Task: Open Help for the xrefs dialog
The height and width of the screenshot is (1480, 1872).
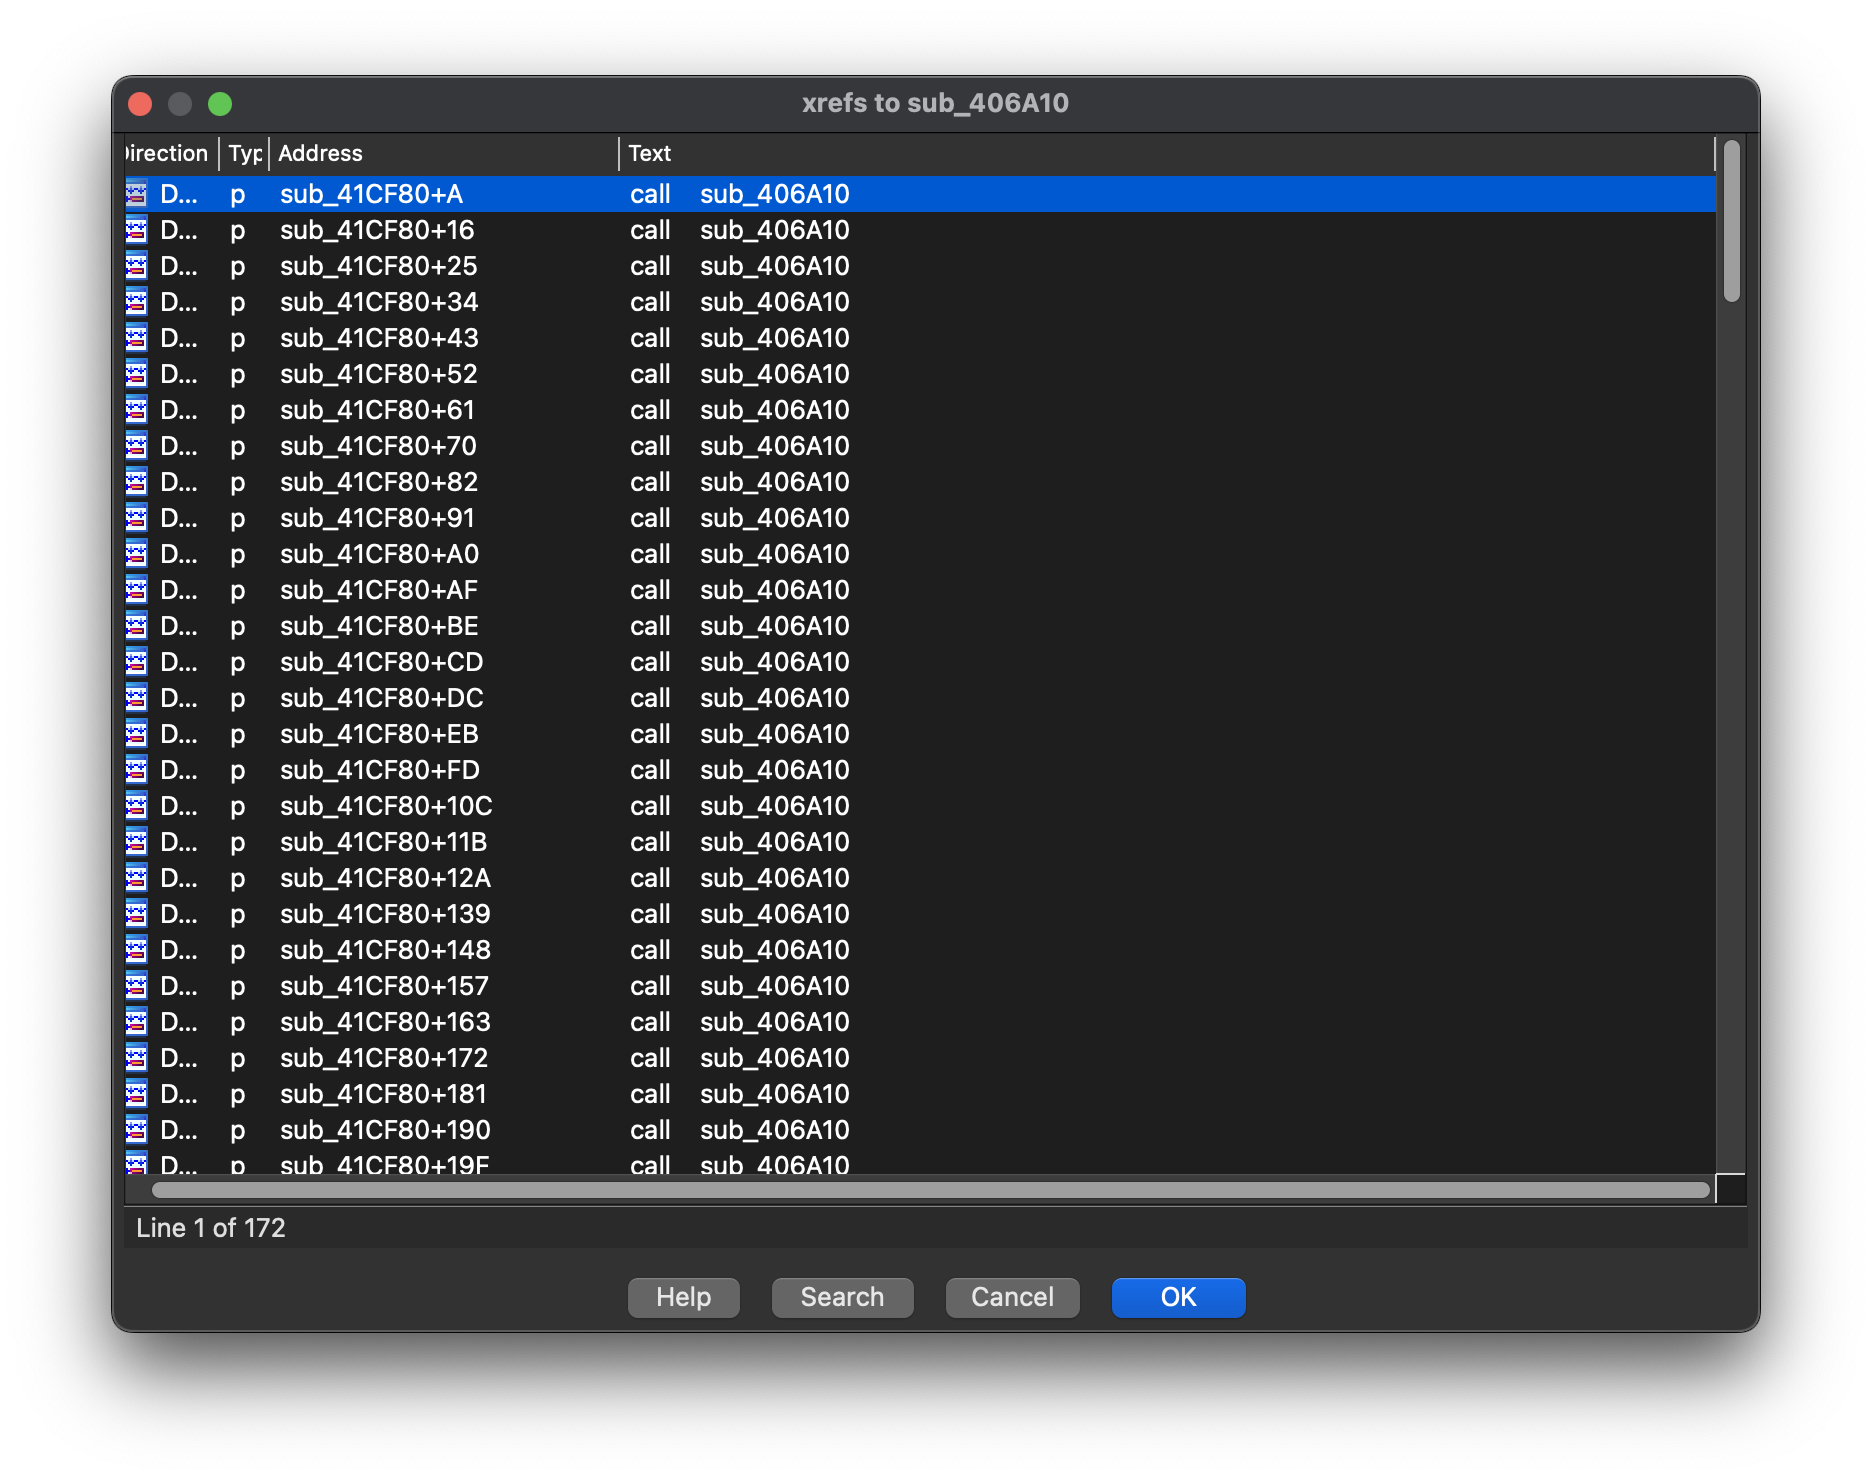Action: click(x=684, y=1297)
